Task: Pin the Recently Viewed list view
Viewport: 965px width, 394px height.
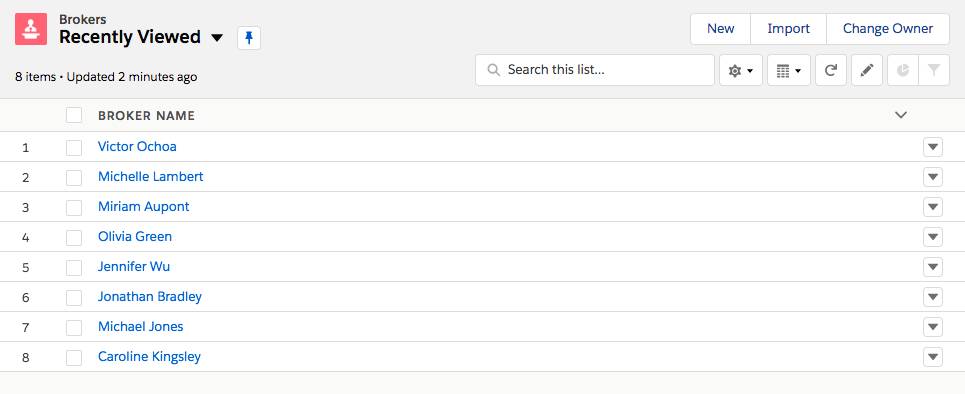Action: (249, 38)
